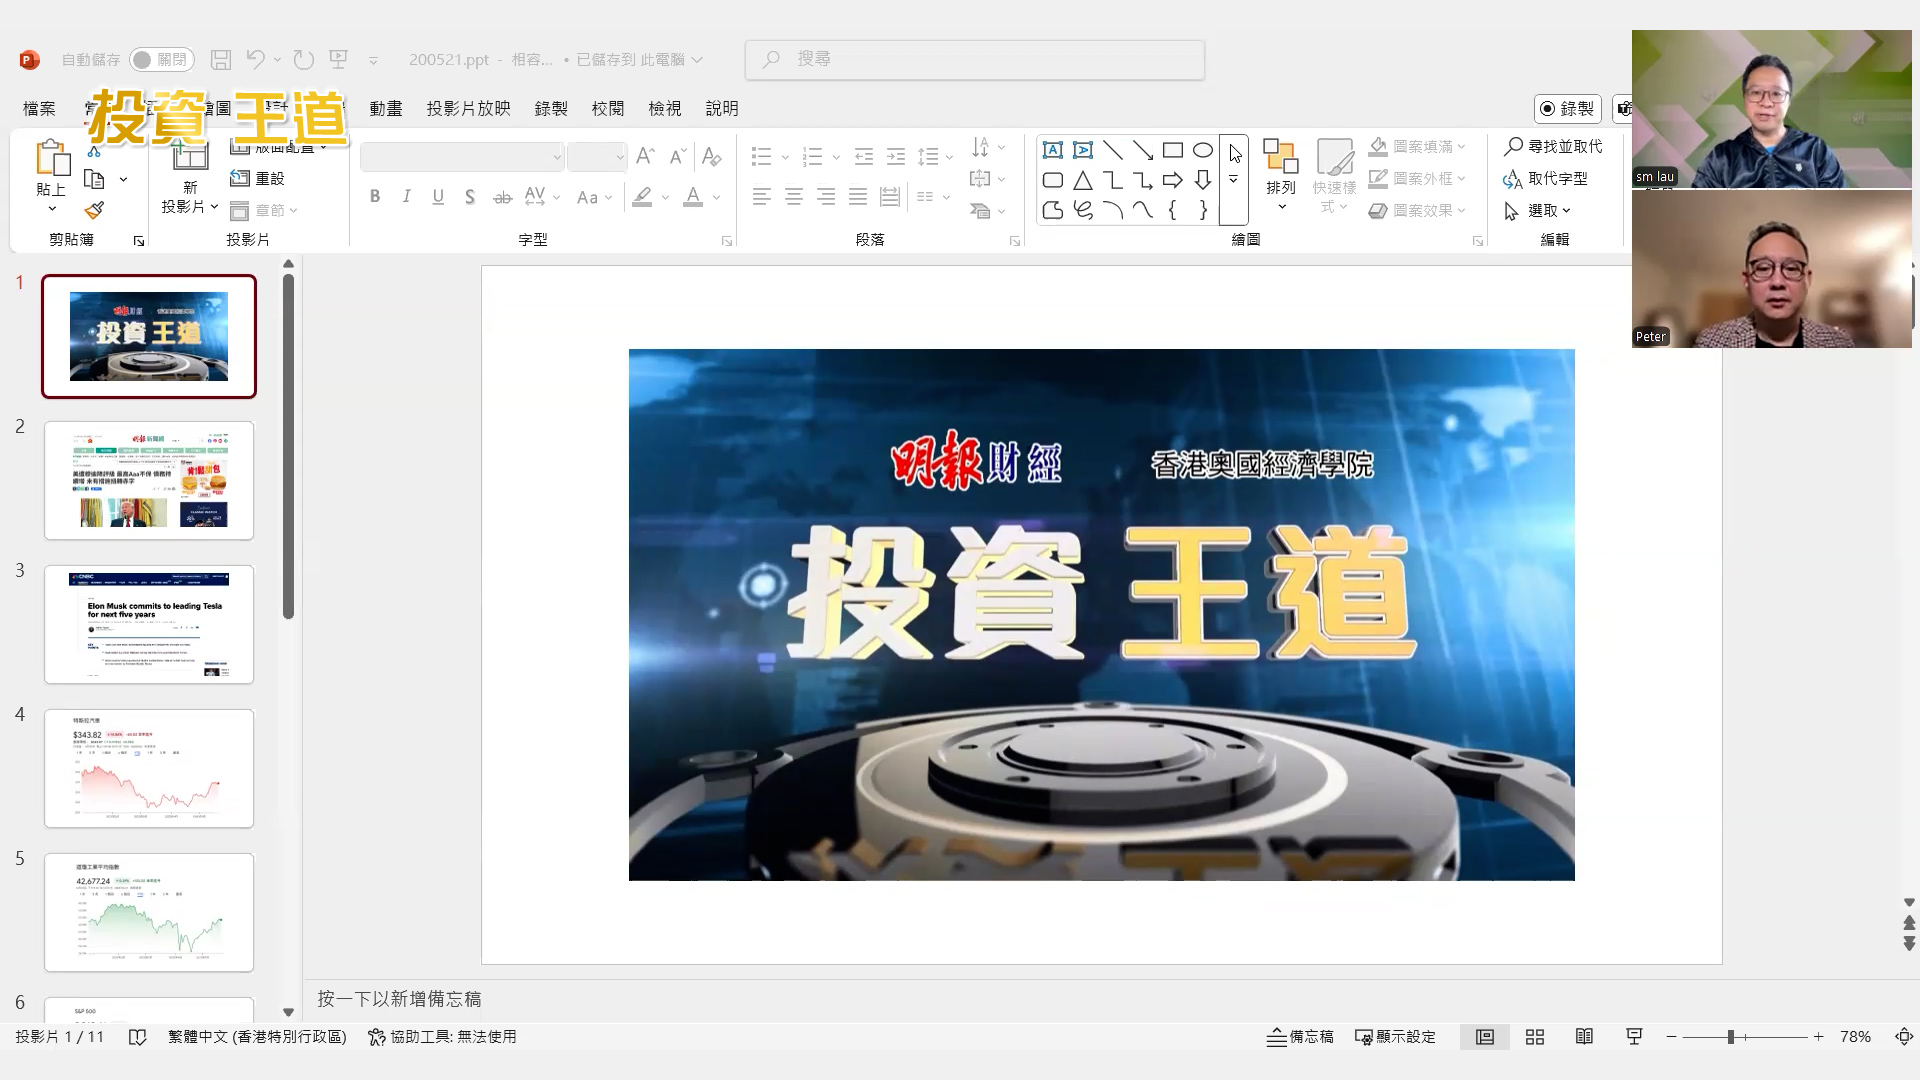Viewport: 1920px width, 1080px height.
Task: Insert a text box shape
Action: (x=1053, y=150)
